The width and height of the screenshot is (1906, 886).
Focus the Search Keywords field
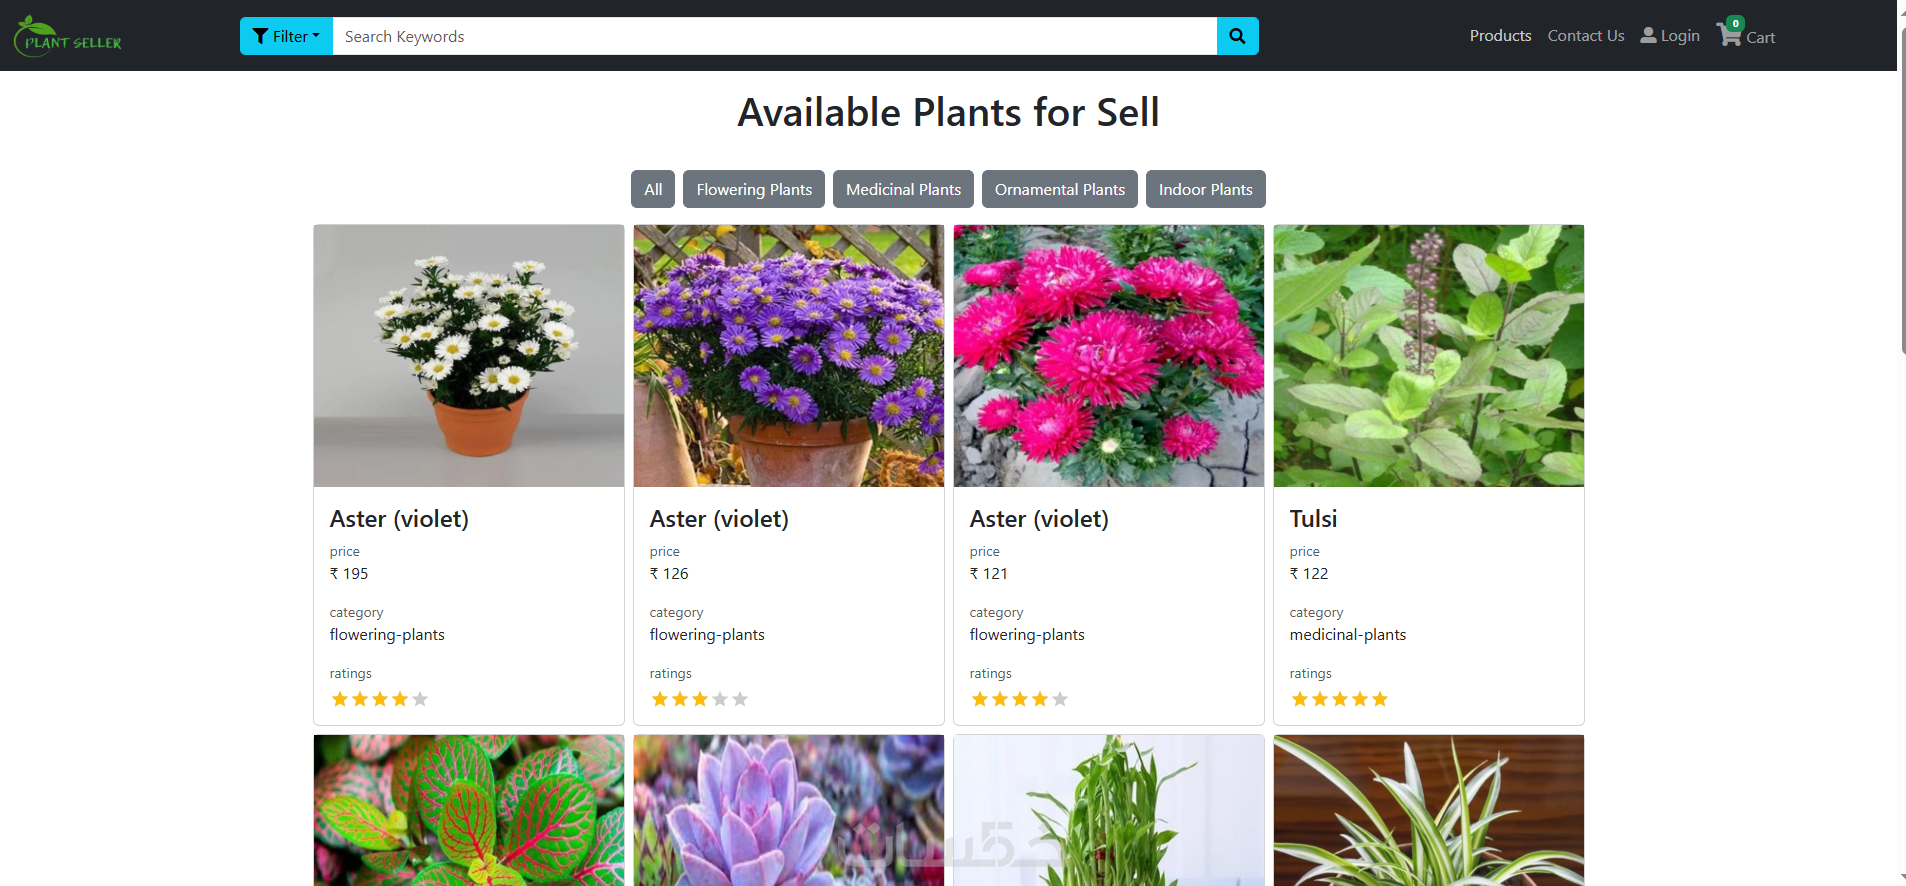click(x=774, y=36)
